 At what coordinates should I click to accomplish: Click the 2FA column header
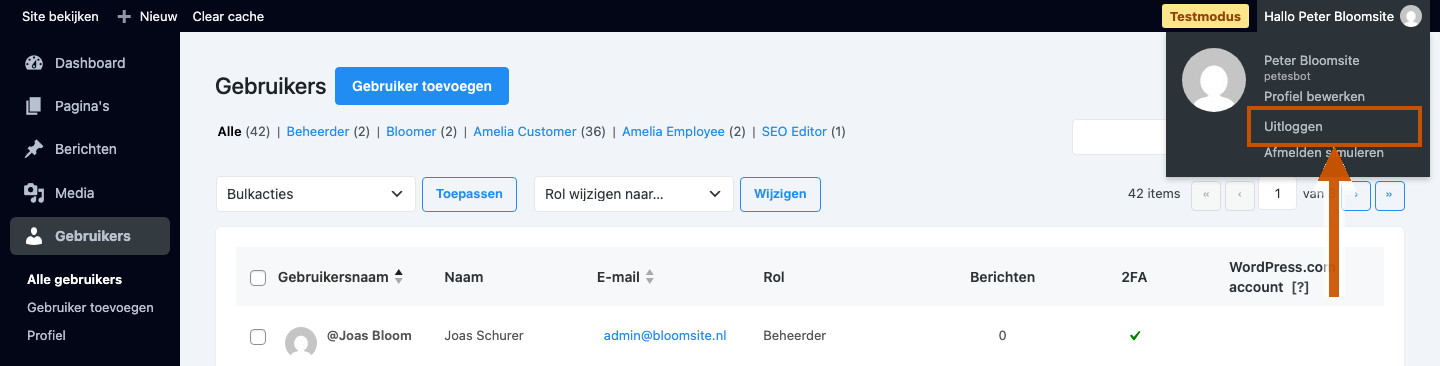pyautogui.click(x=1134, y=277)
